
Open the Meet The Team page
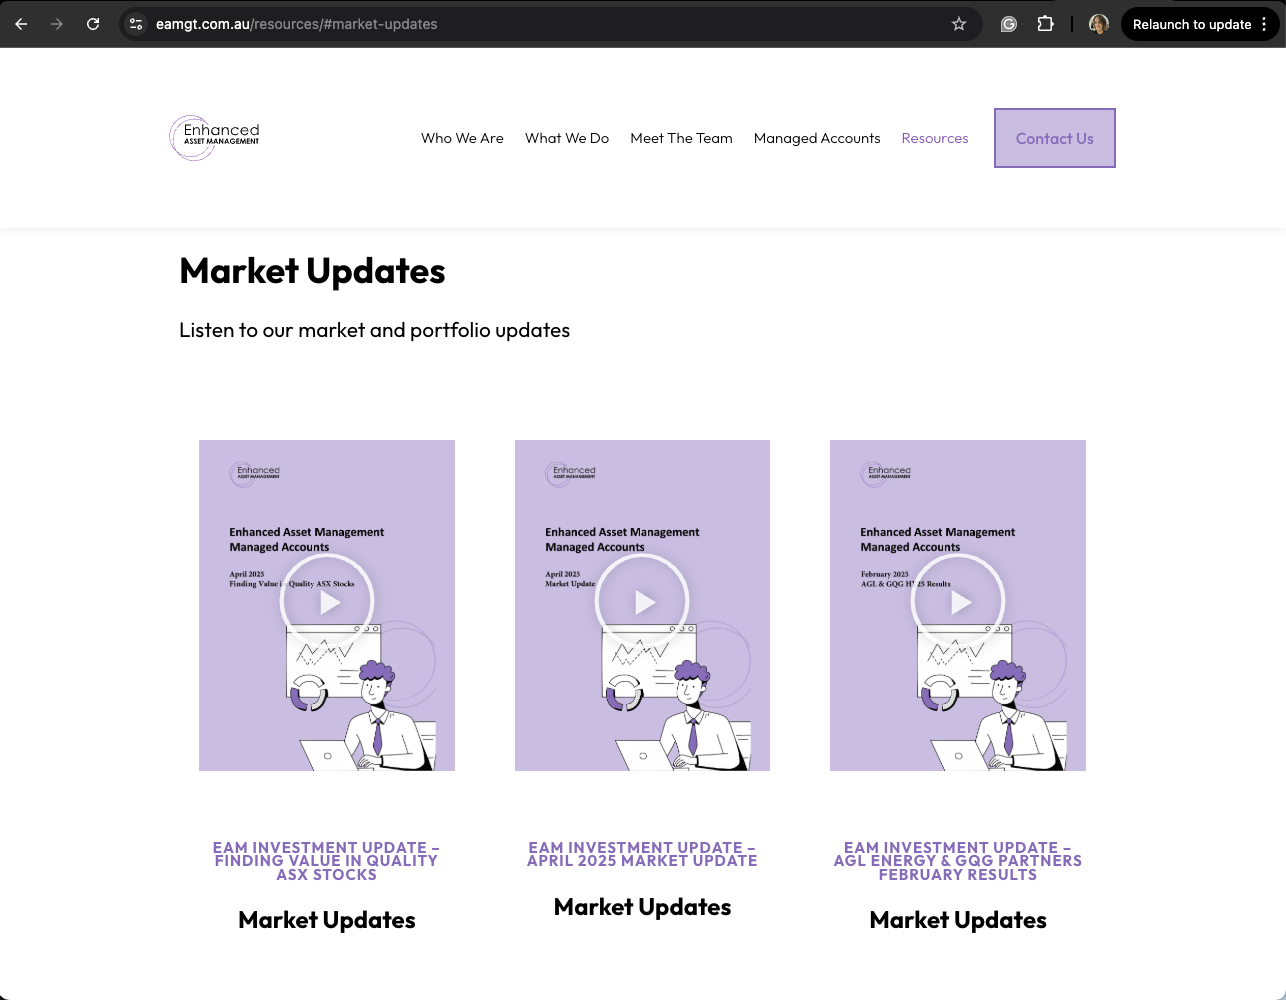(x=681, y=138)
